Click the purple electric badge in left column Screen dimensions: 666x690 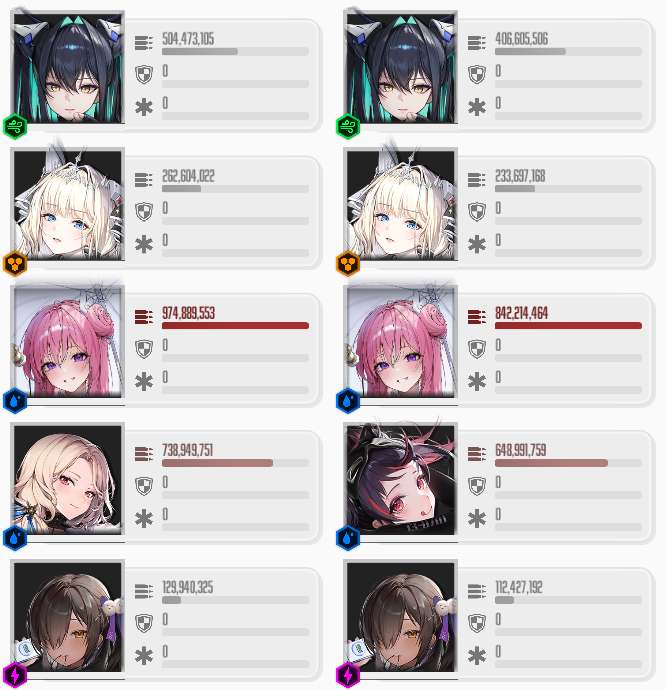click(15, 675)
